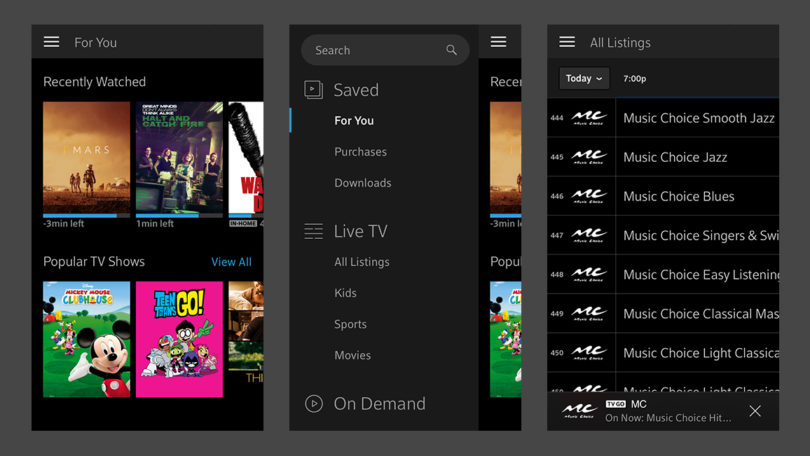Select Music Choice Smooth Jazz listing
The image size is (810, 456).
[698, 118]
